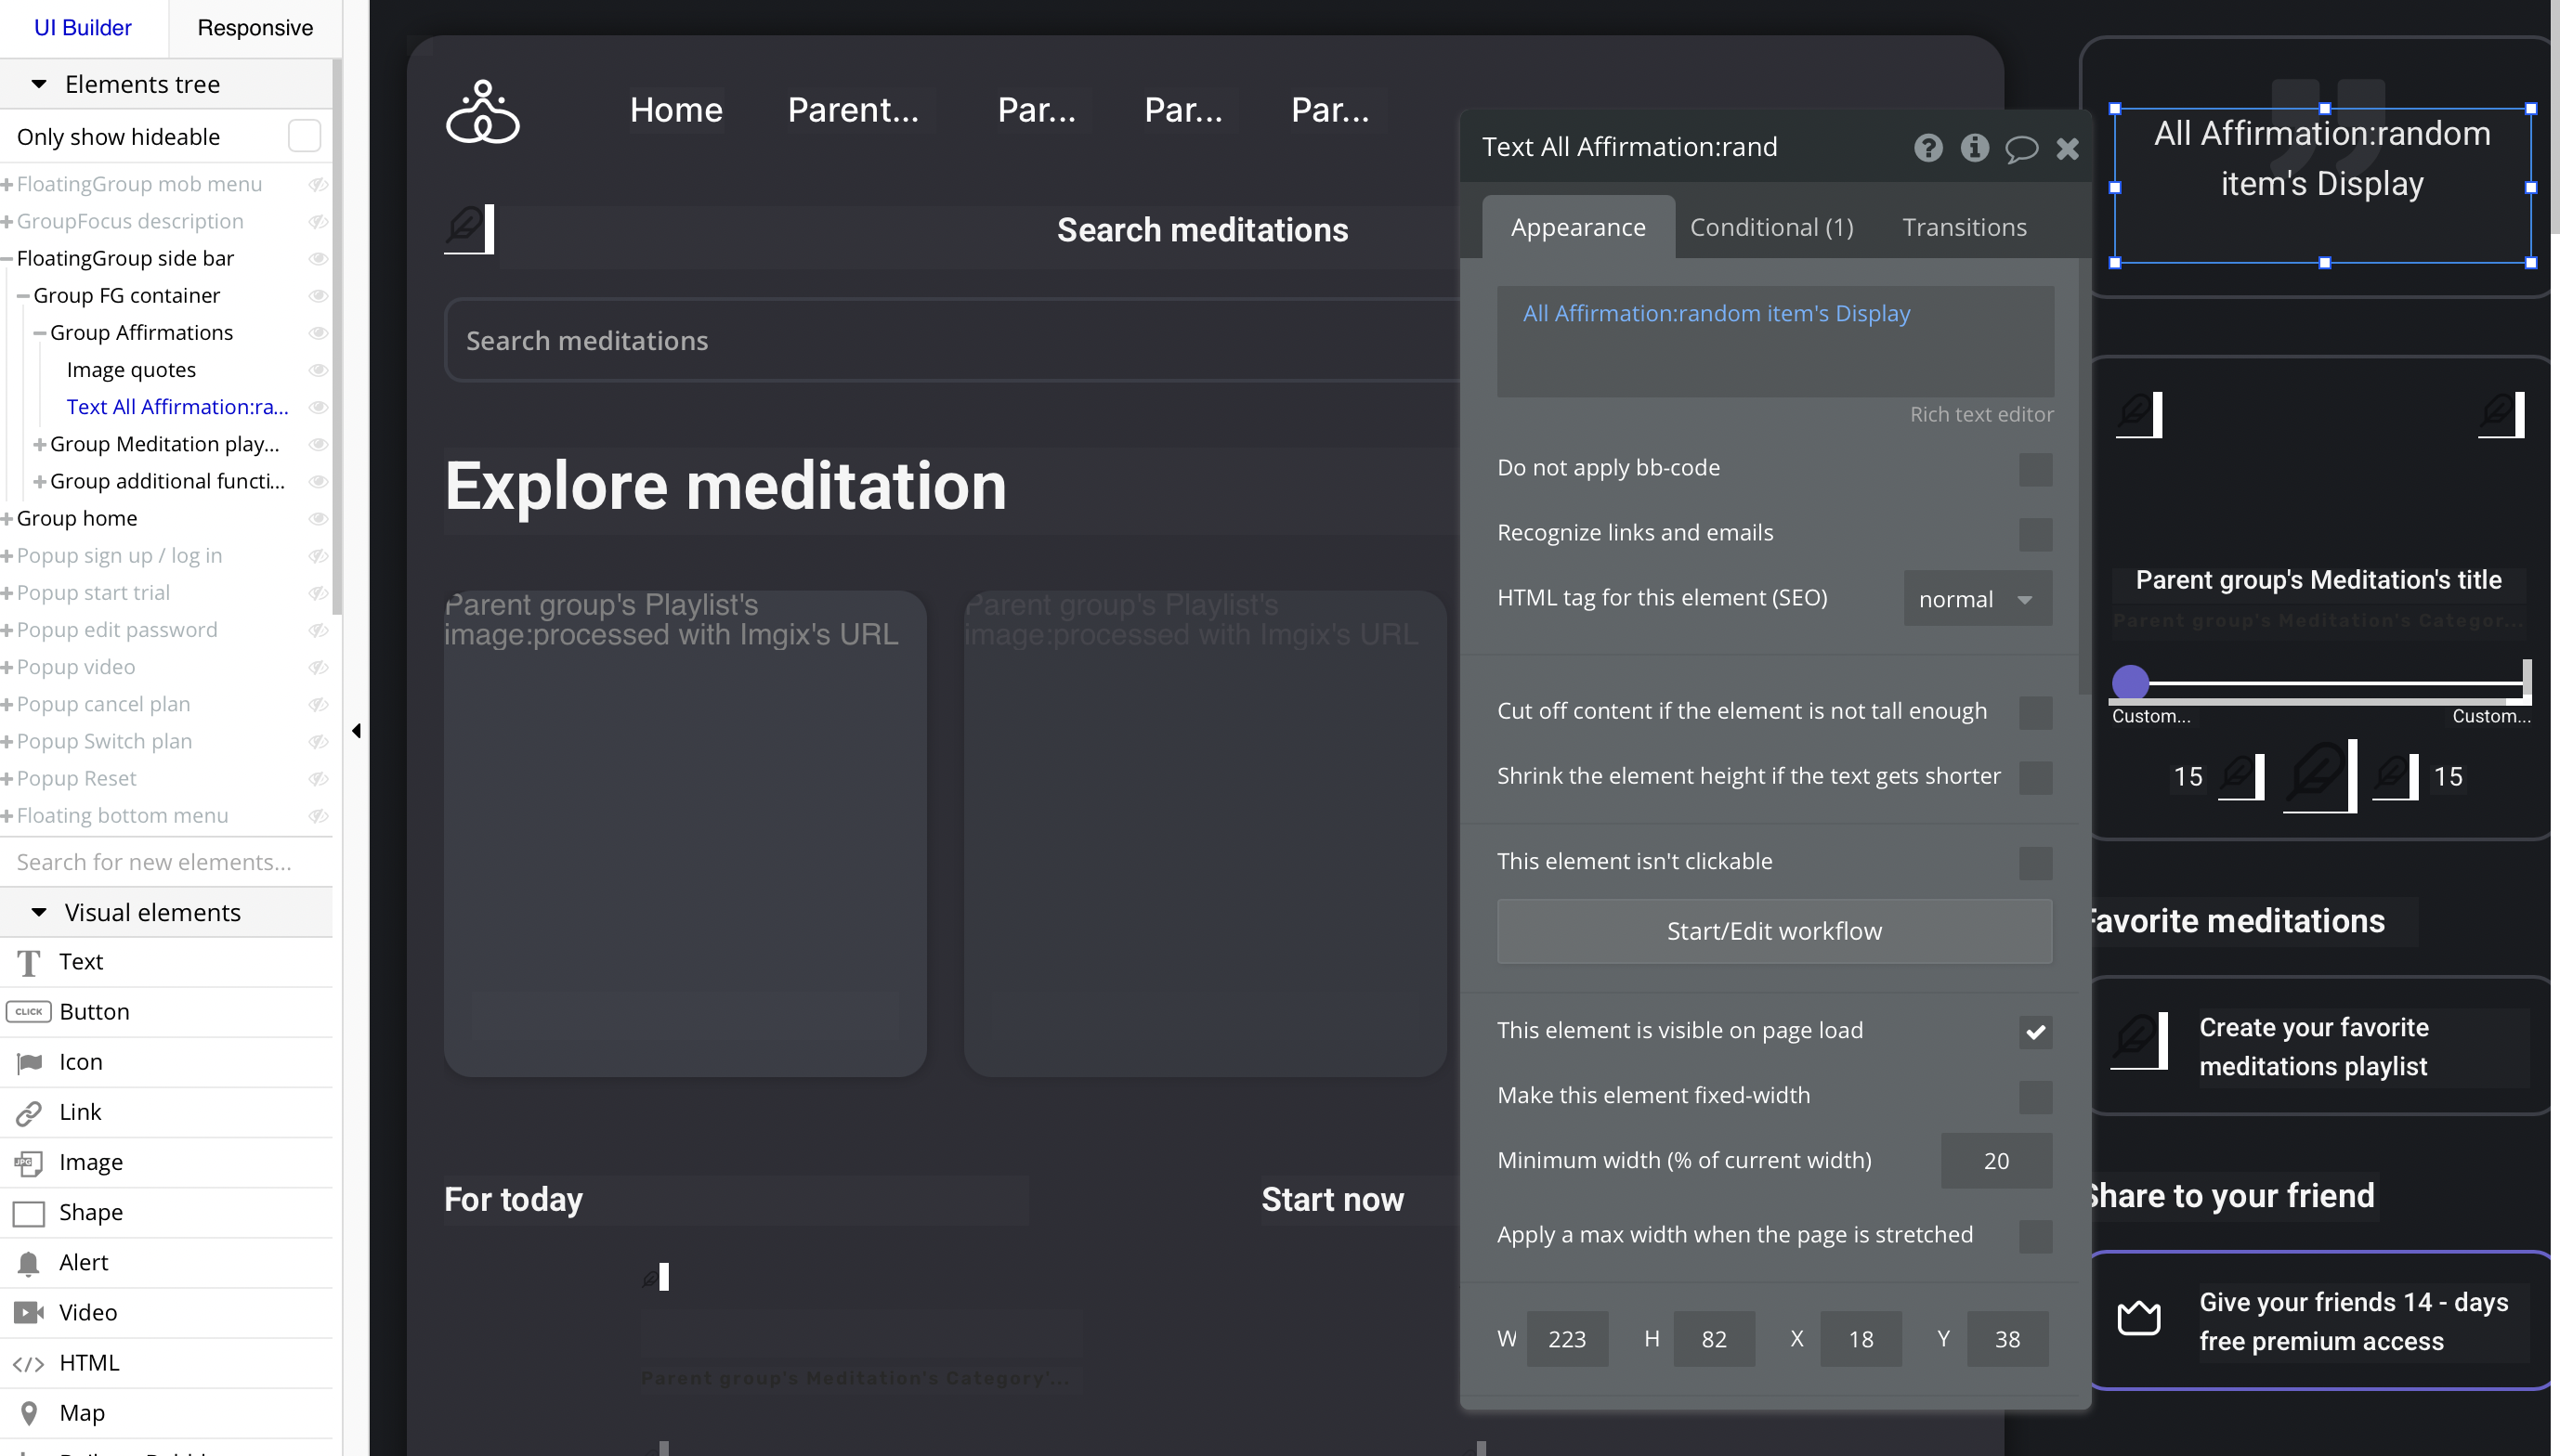Open the Responsive tab

click(255, 28)
